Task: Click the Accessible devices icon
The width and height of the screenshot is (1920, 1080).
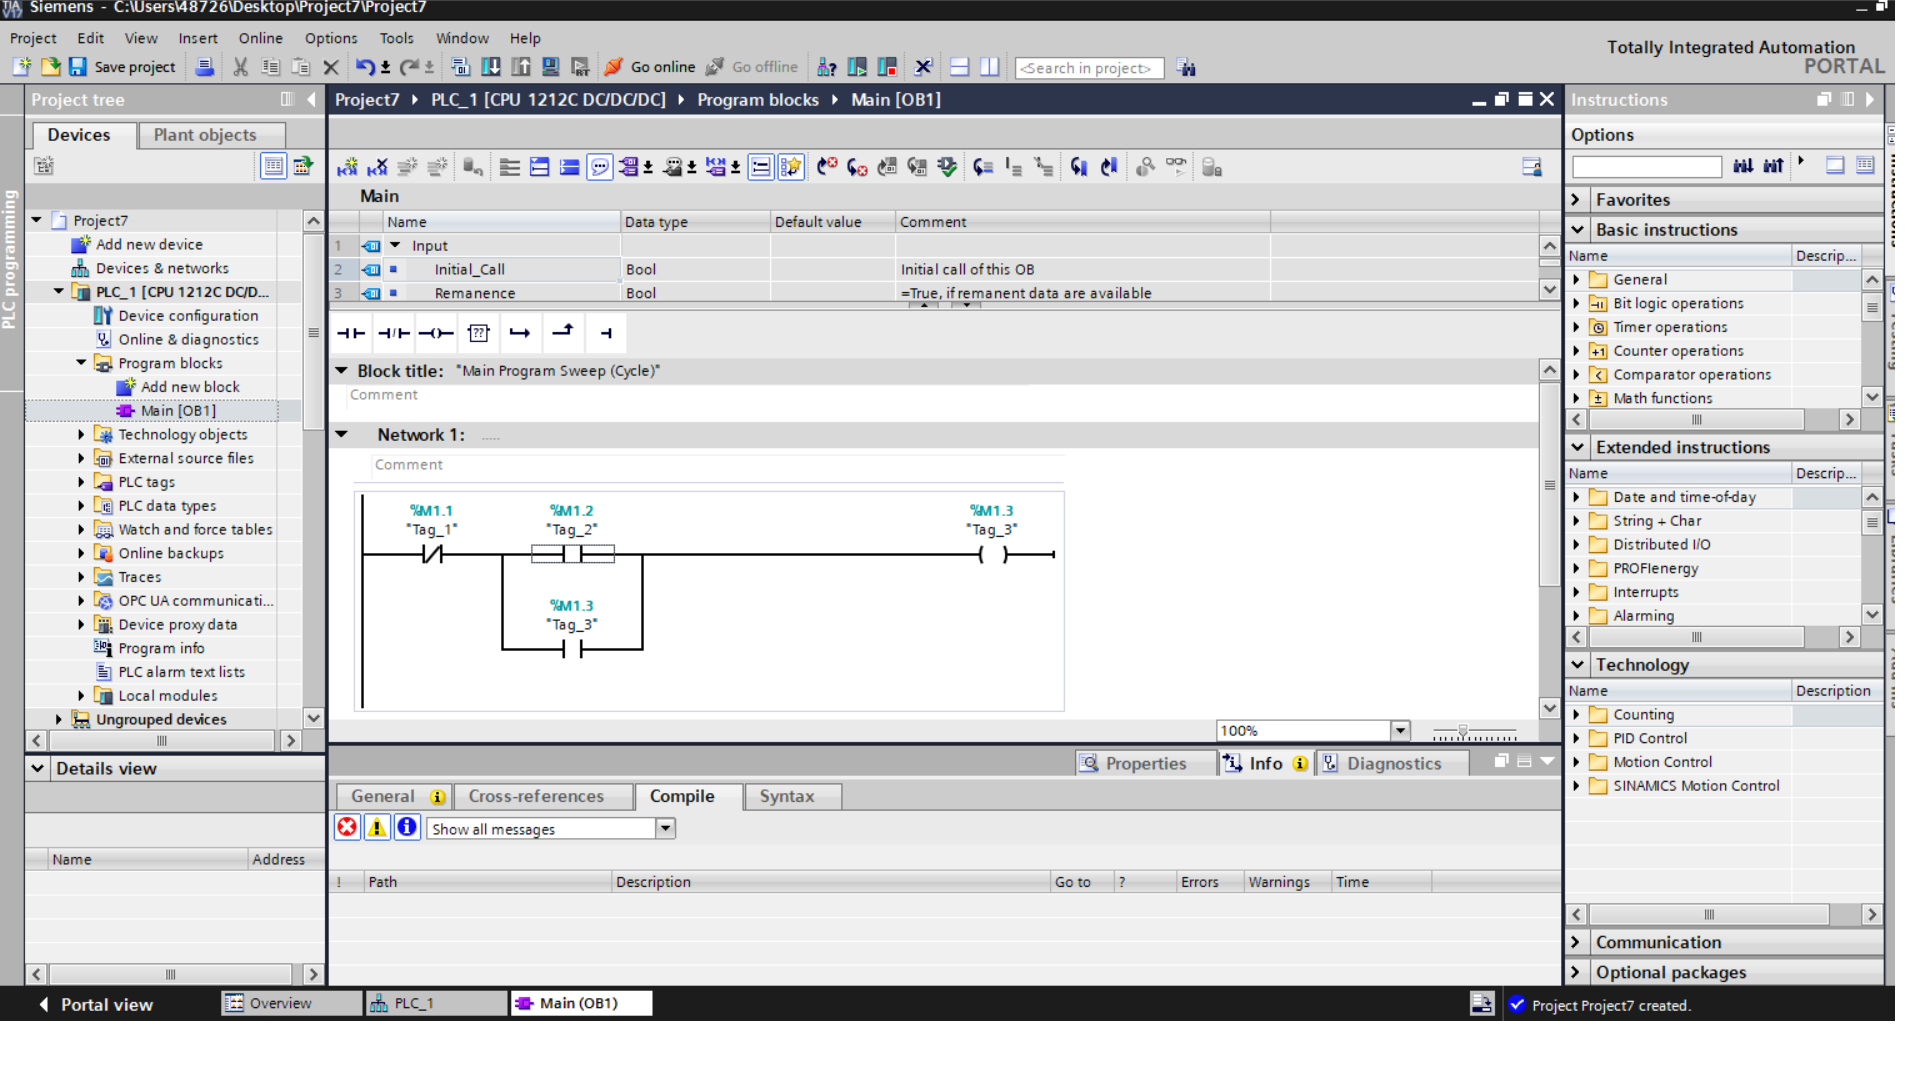Action: pos(826,67)
